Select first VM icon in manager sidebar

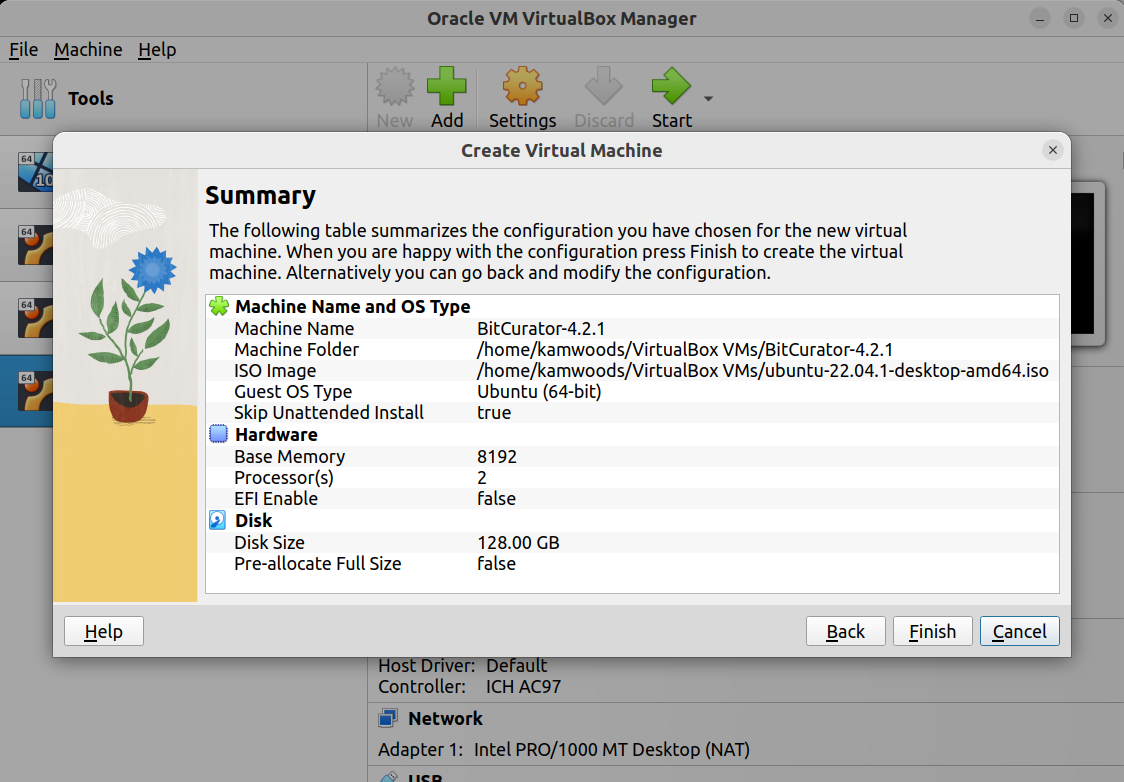pyautogui.click(x=36, y=172)
